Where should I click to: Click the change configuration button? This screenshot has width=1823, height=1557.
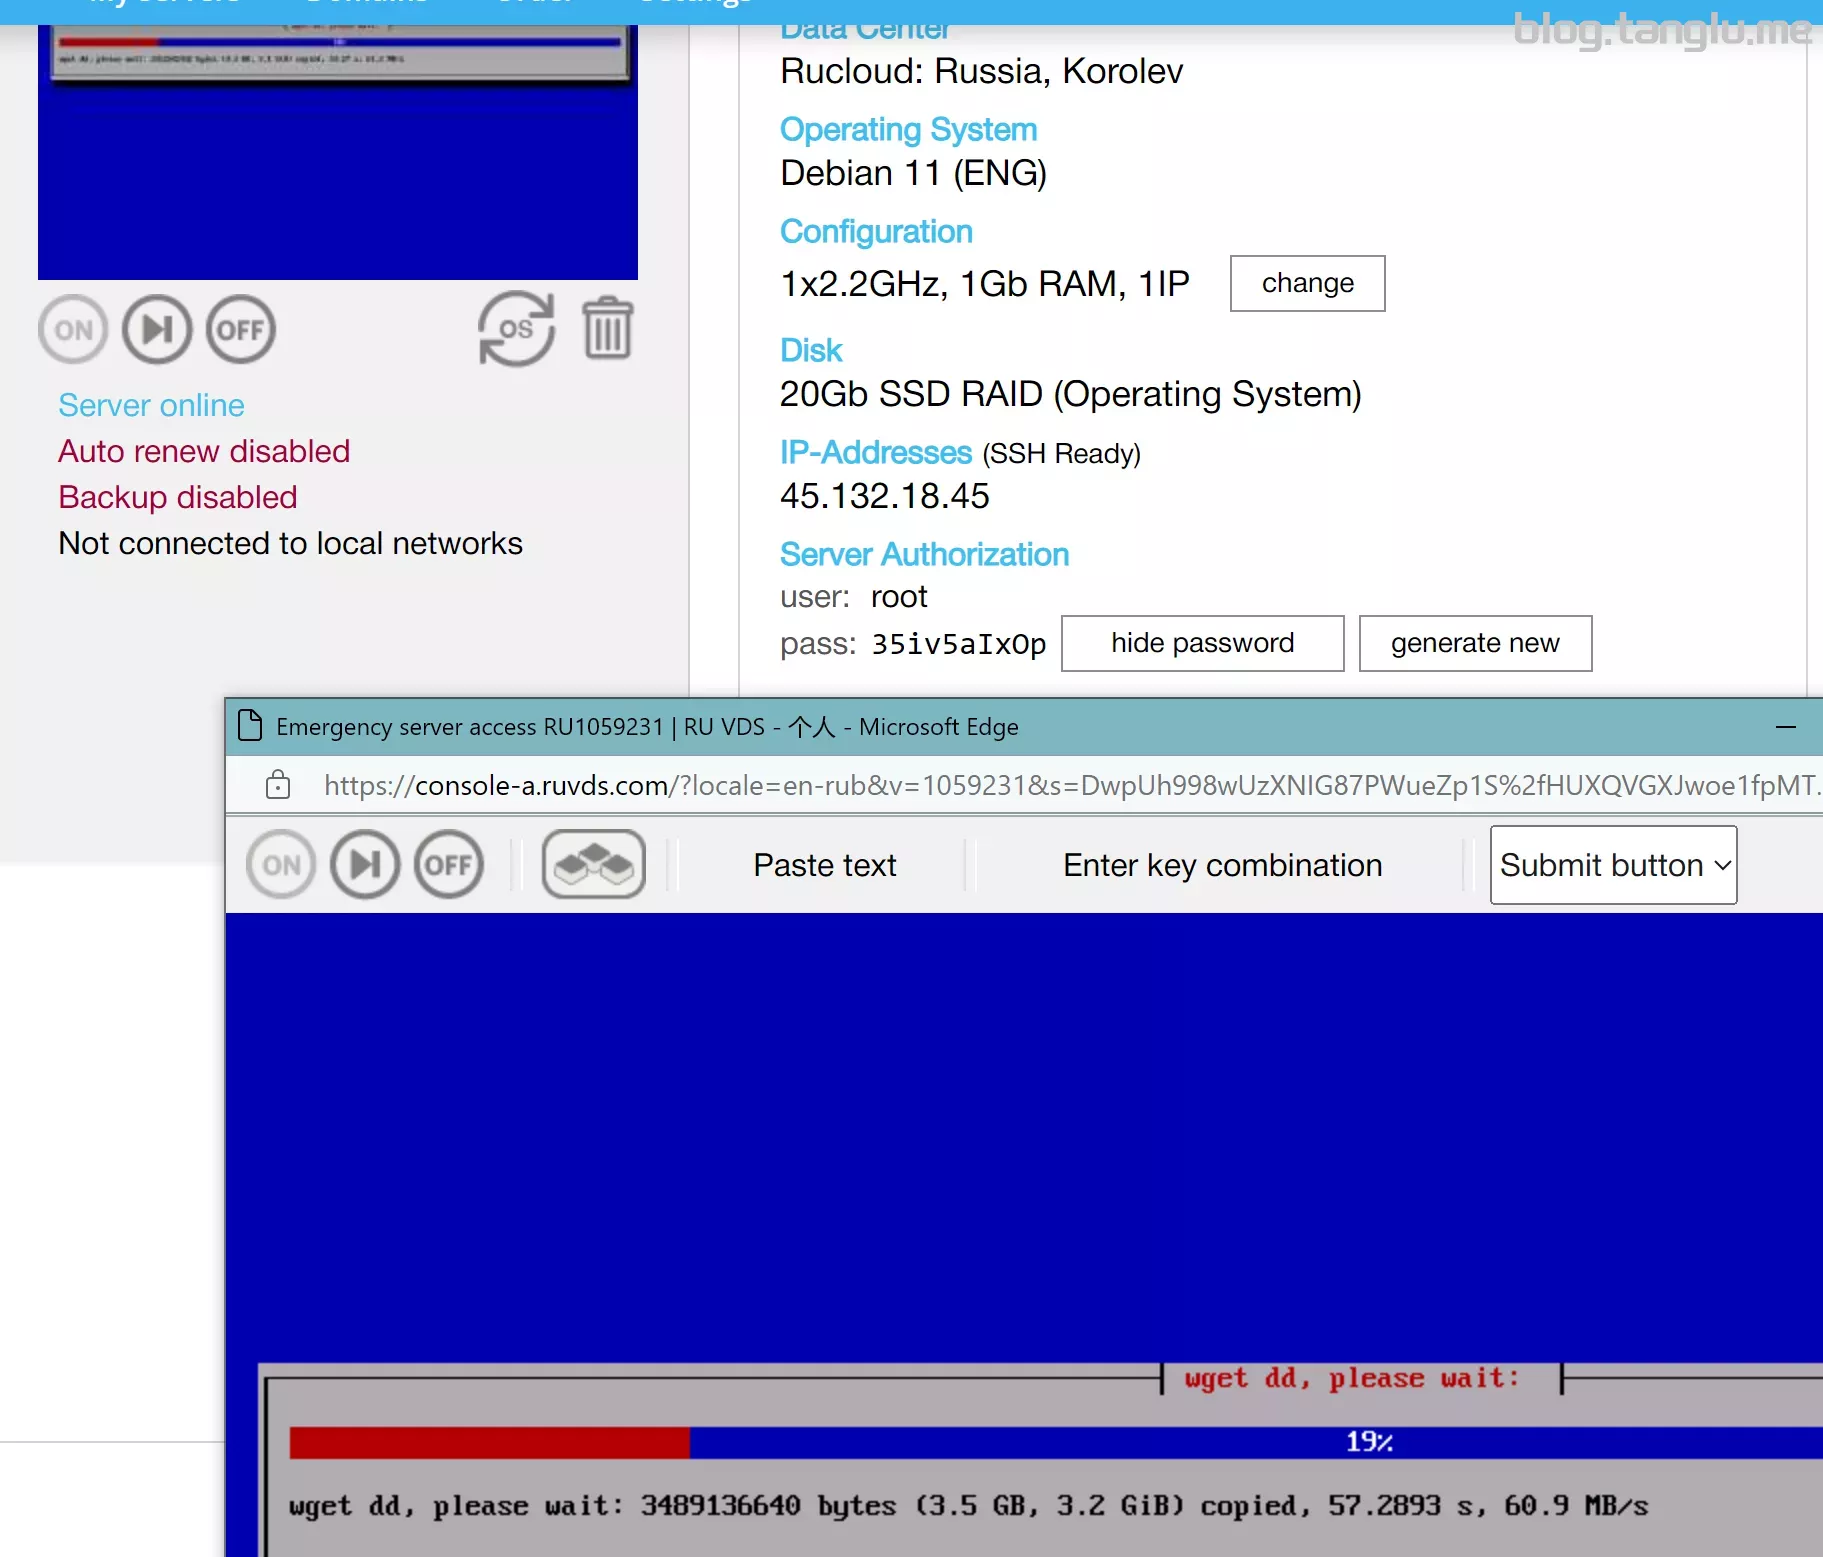[x=1307, y=284]
